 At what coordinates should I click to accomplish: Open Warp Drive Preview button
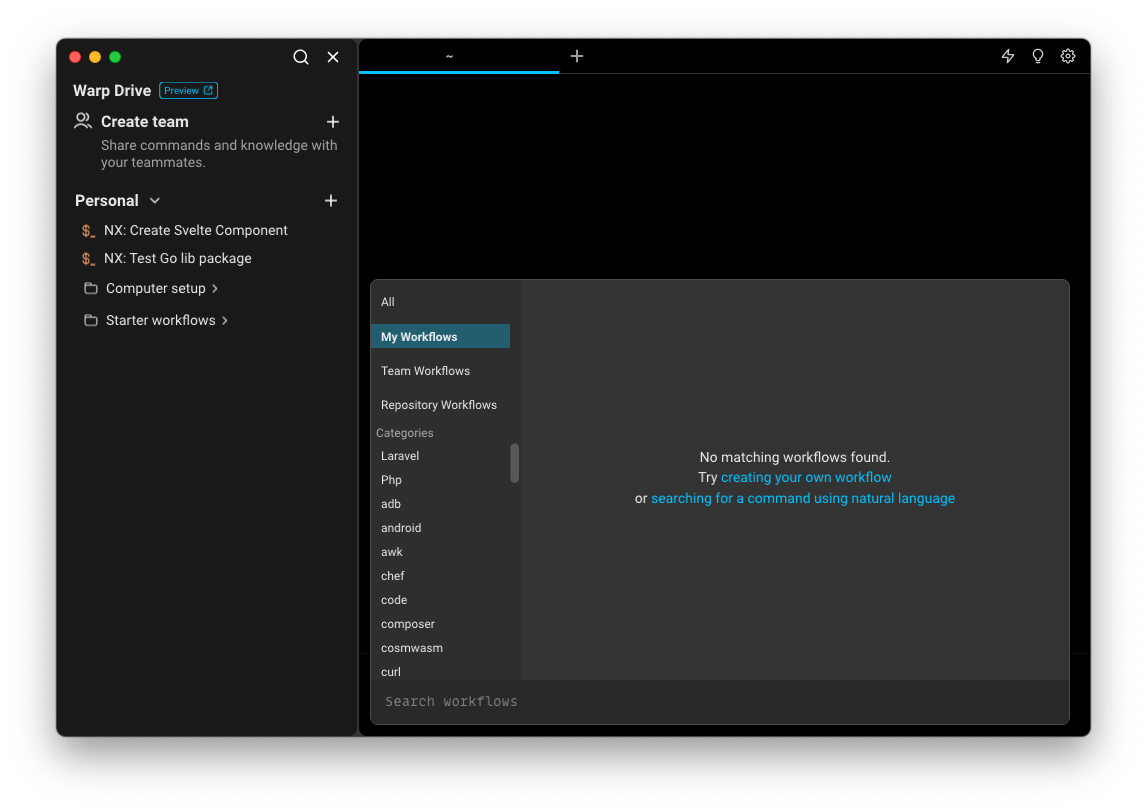[188, 90]
